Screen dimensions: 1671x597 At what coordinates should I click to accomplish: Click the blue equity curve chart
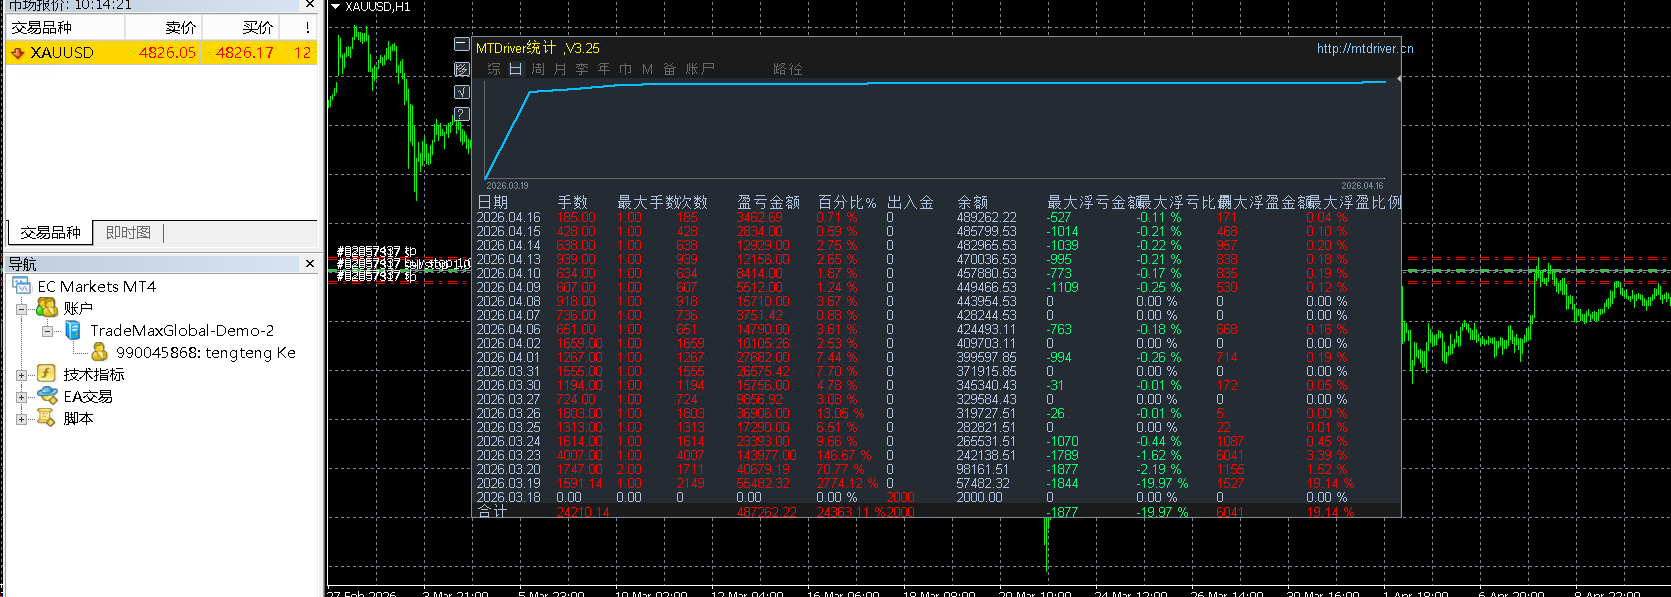(936, 130)
